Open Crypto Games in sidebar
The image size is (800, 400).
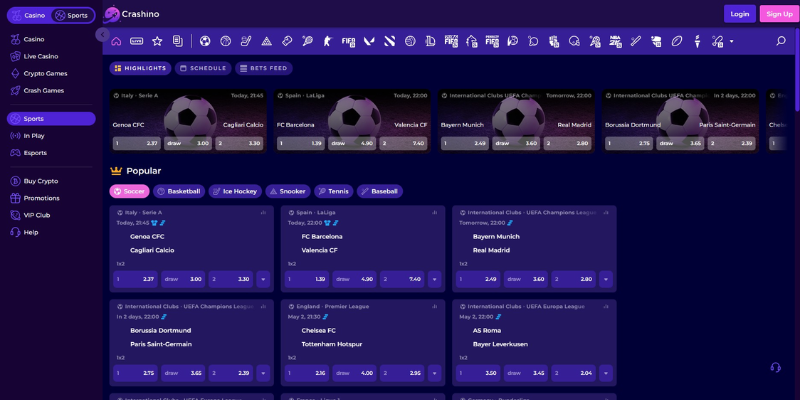(51, 73)
